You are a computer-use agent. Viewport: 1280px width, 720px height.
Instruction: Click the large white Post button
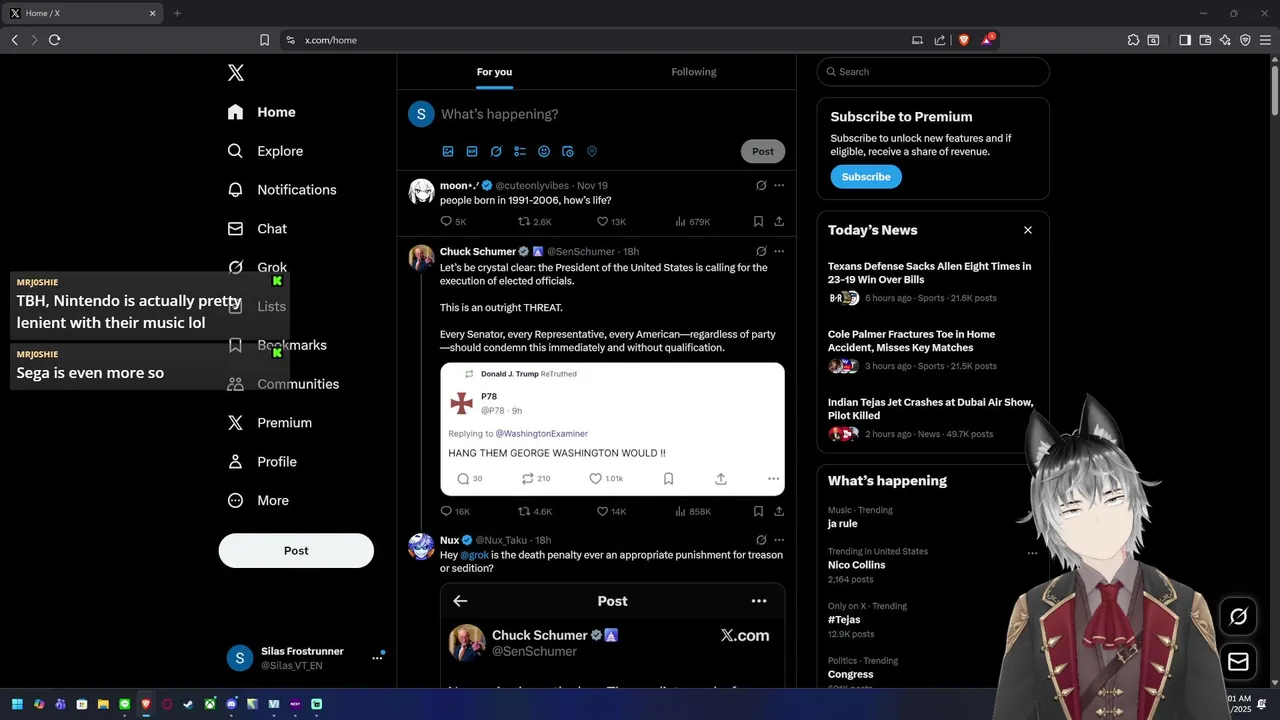[x=296, y=551]
